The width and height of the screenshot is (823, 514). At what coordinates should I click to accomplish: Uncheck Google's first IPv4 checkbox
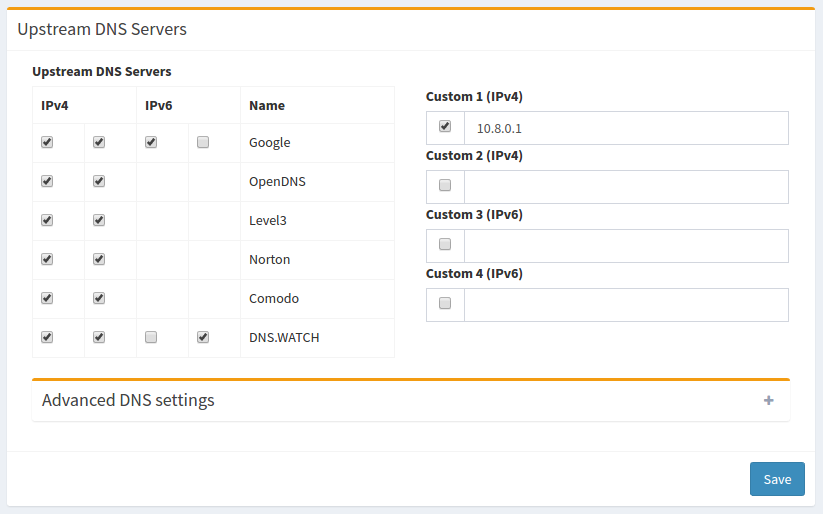pos(47,143)
